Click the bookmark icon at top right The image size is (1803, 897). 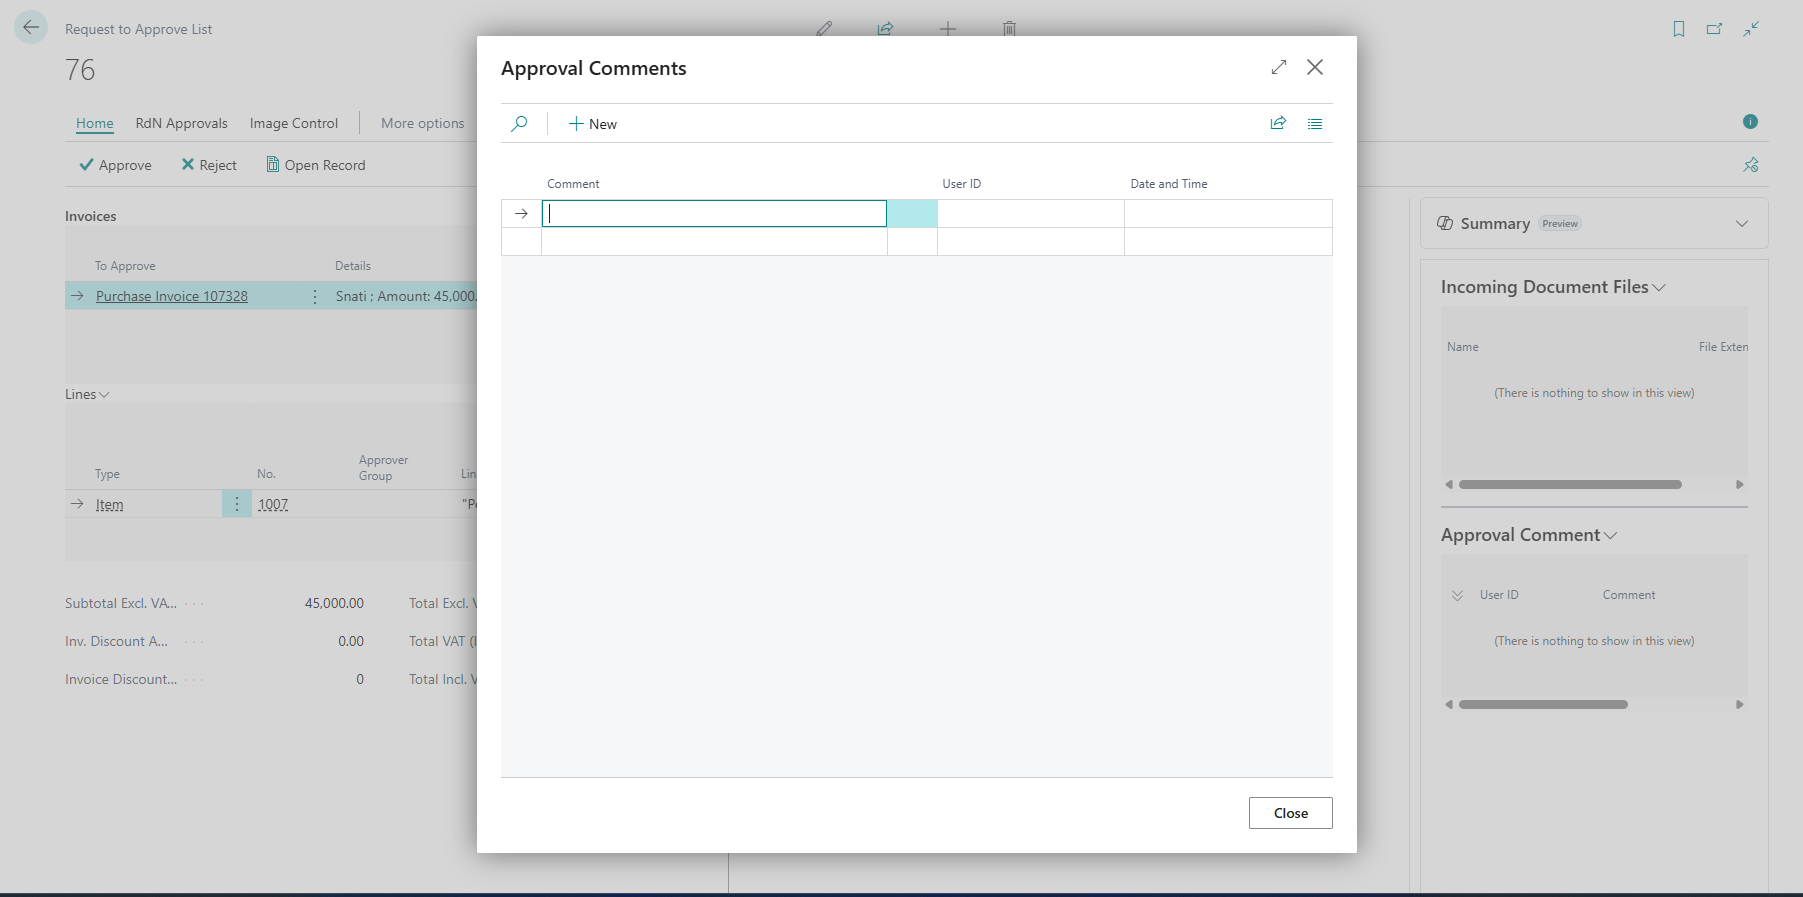[1679, 29]
